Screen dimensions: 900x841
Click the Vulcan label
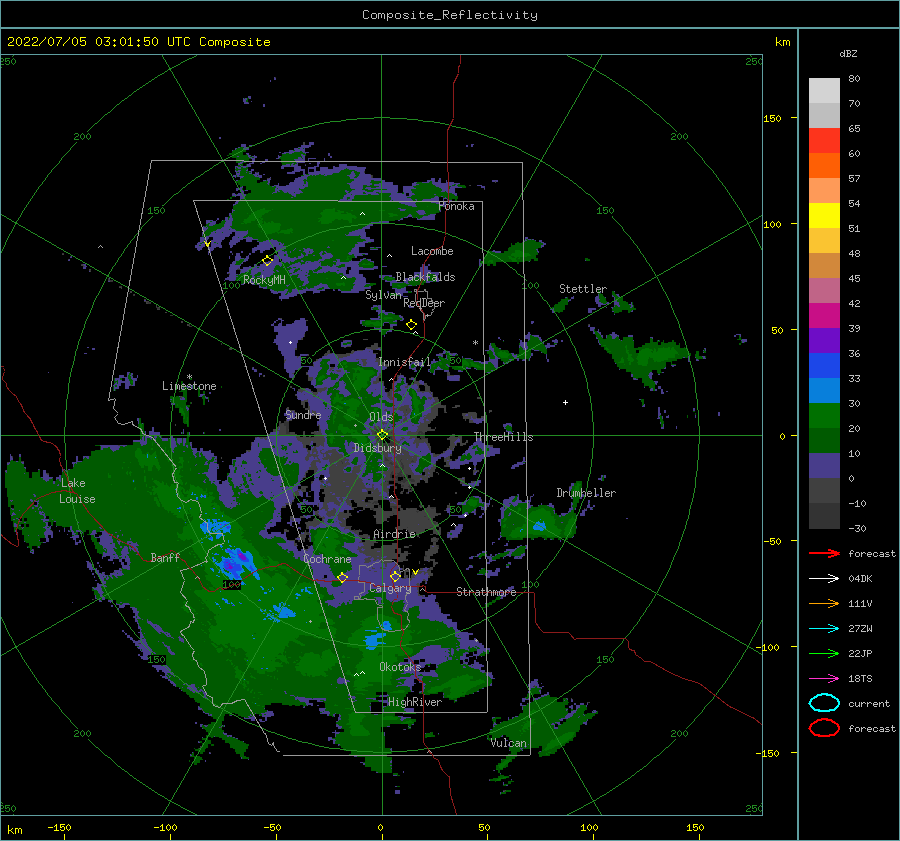click(509, 743)
